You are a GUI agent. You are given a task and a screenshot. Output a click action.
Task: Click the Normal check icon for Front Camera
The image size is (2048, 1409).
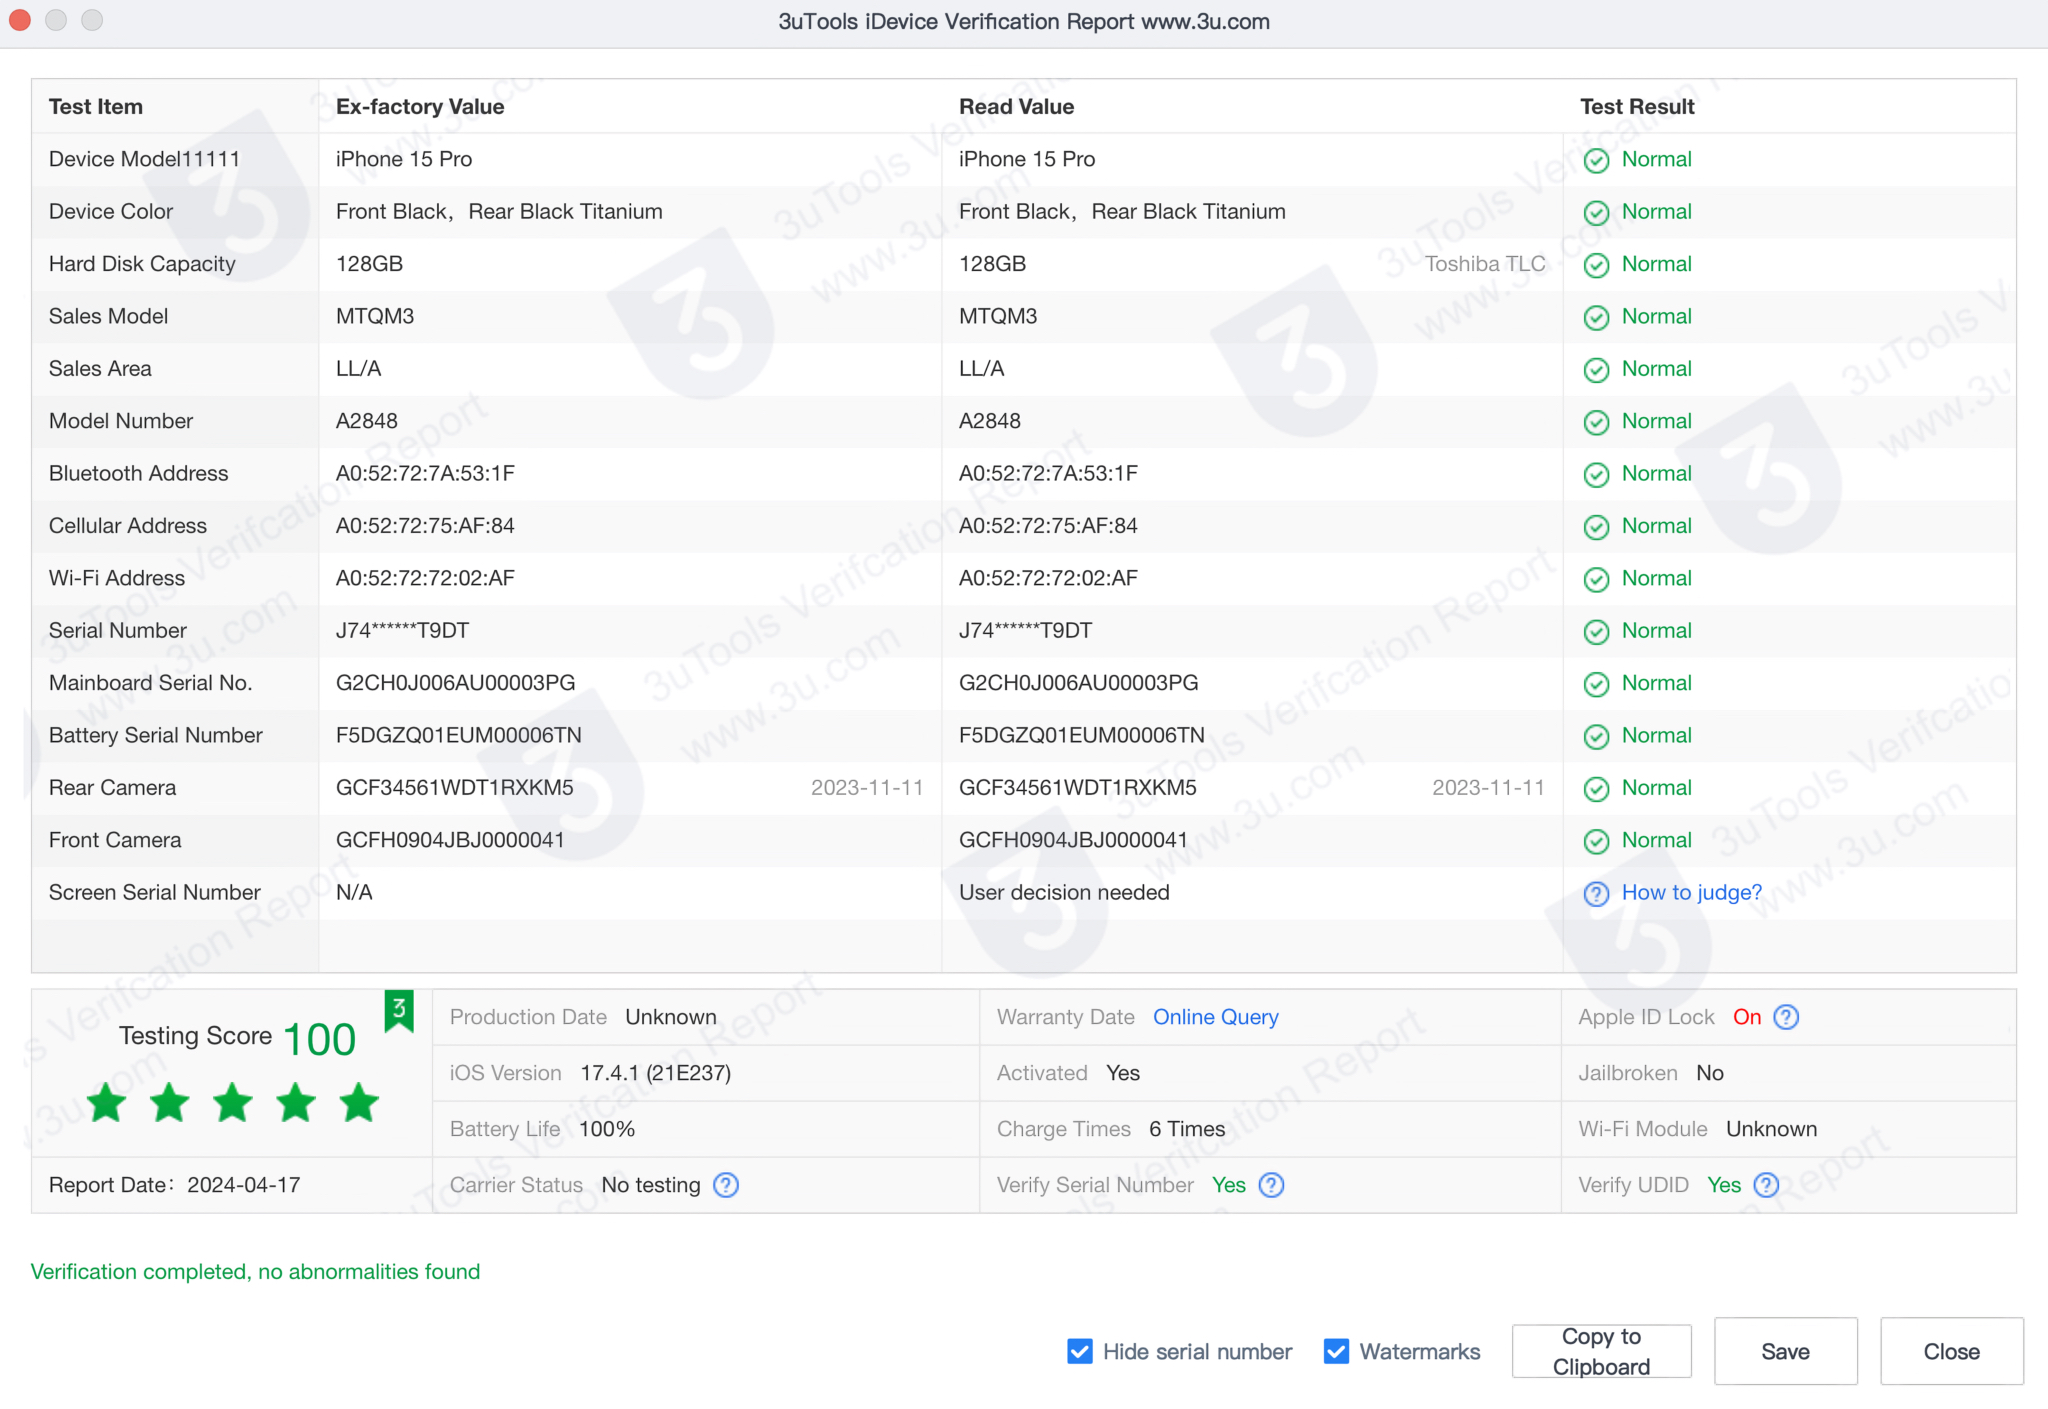pyautogui.click(x=1596, y=842)
